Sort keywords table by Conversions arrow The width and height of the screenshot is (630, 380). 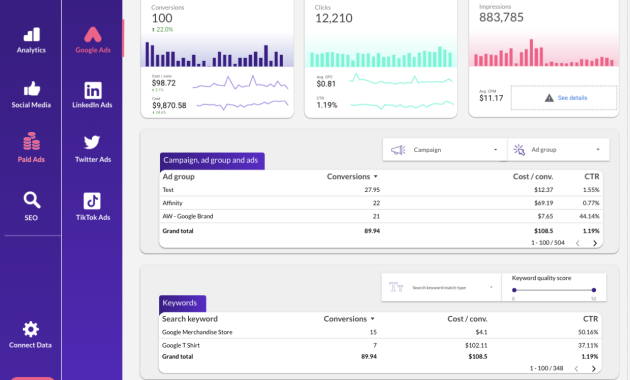(x=372, y=319)
